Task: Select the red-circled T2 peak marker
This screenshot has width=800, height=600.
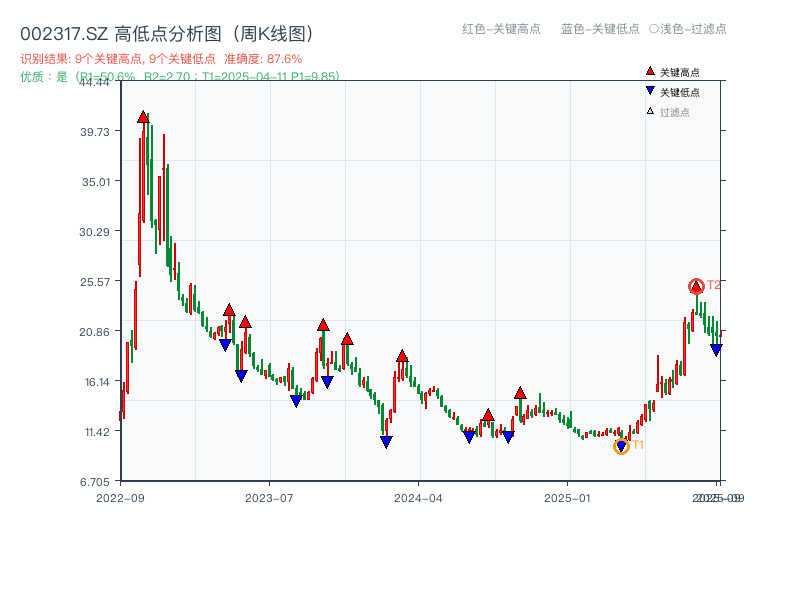Action: coord(694,287)
